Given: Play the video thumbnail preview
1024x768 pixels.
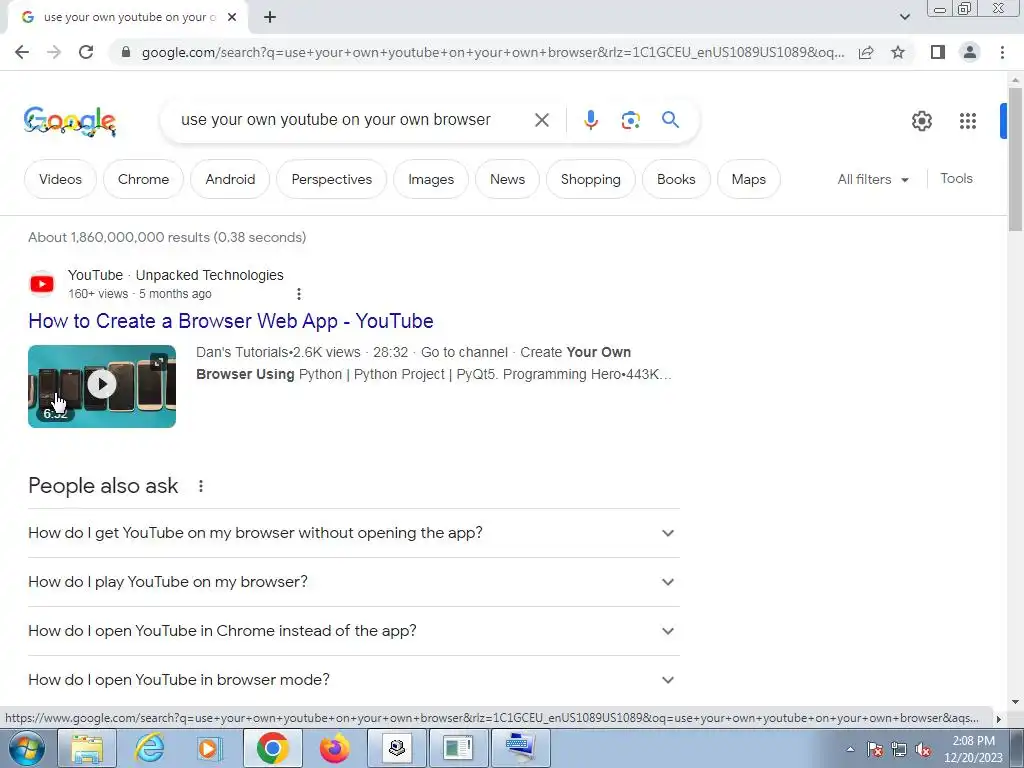Looking at the screenshot, I should (102, 386).
